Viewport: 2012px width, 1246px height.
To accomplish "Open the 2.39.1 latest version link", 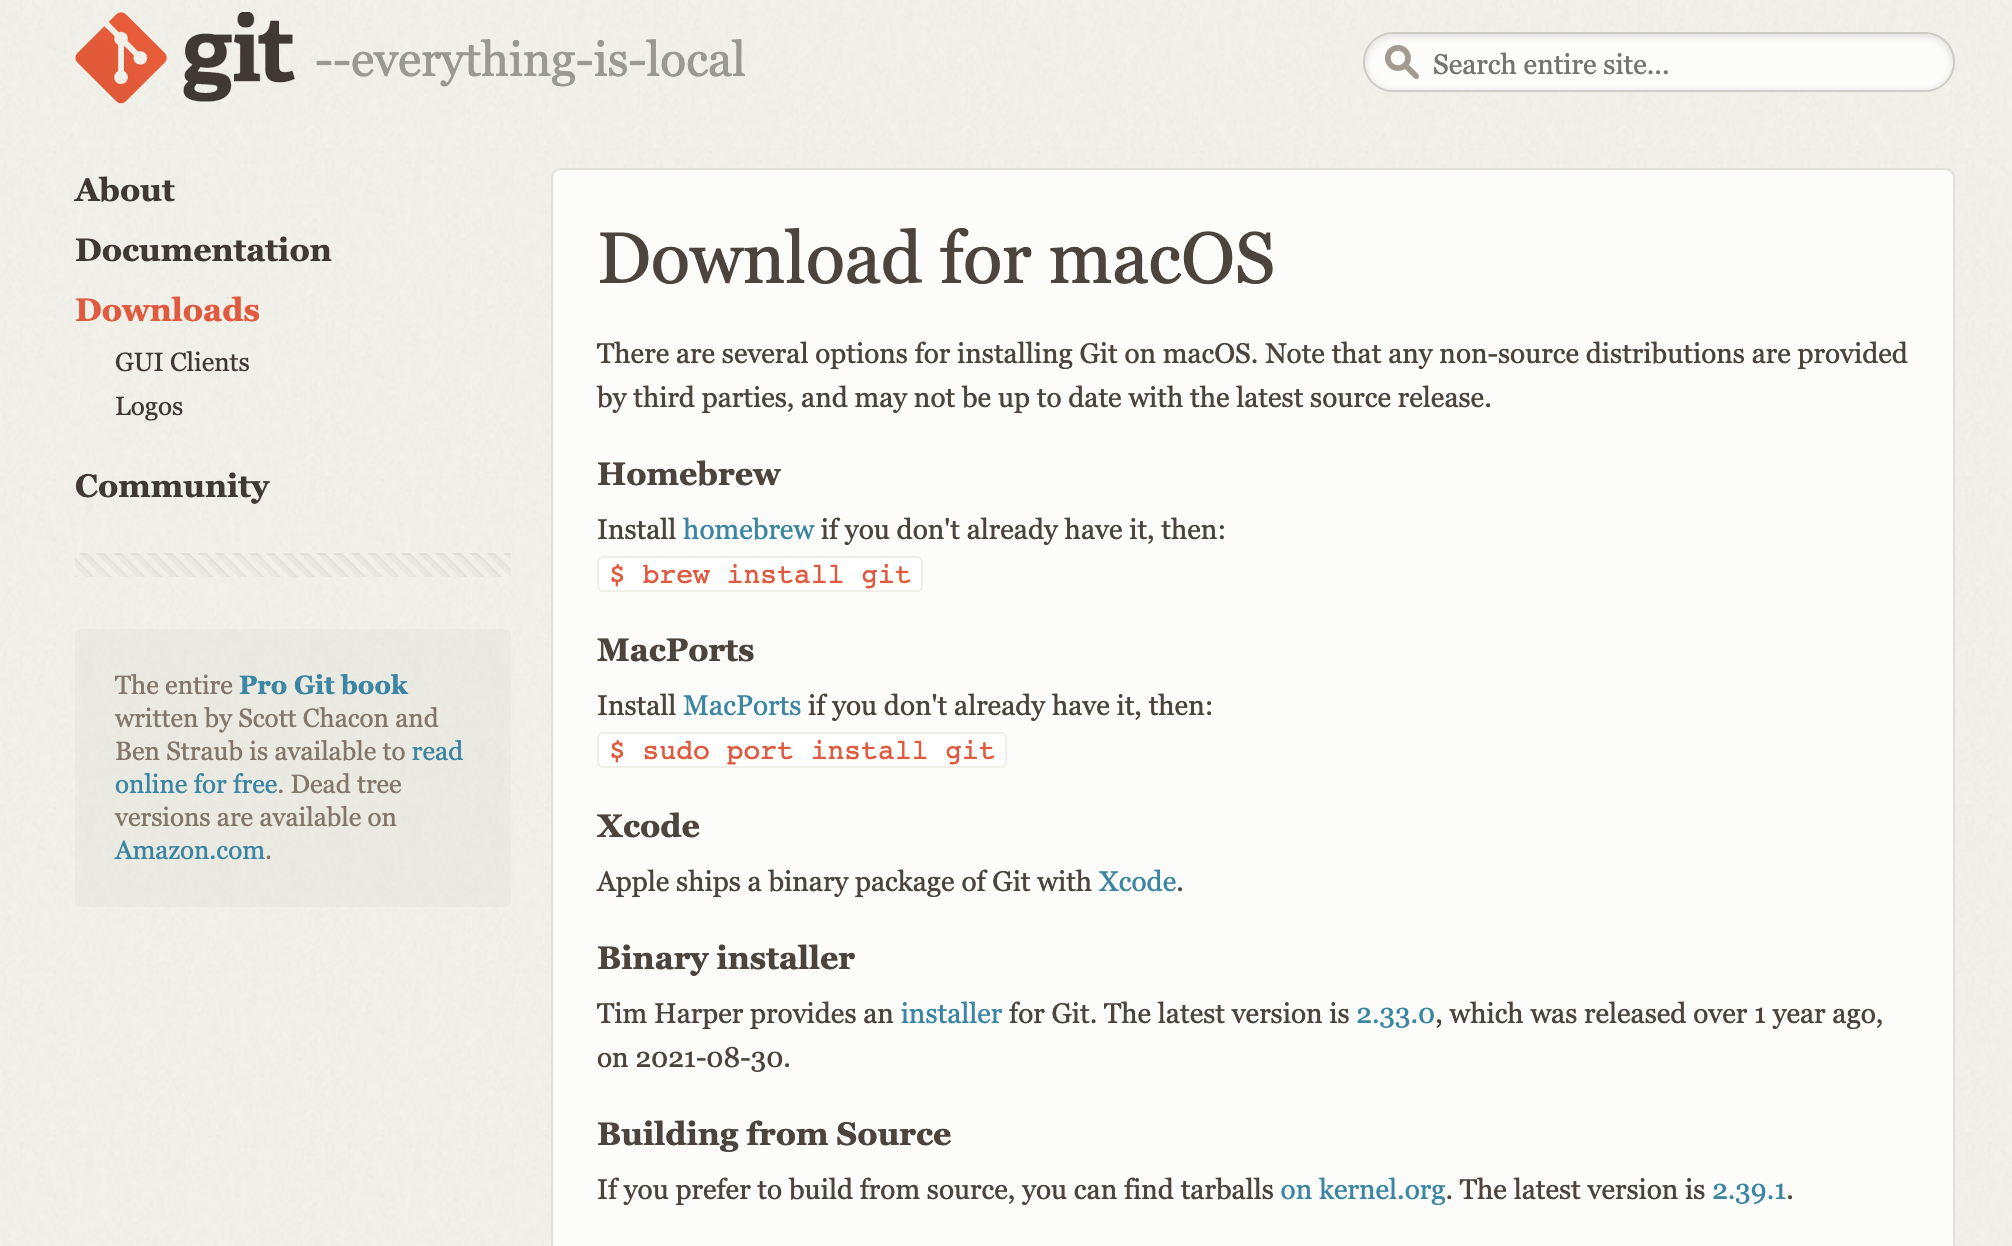I will [x=1748, y=1189].
